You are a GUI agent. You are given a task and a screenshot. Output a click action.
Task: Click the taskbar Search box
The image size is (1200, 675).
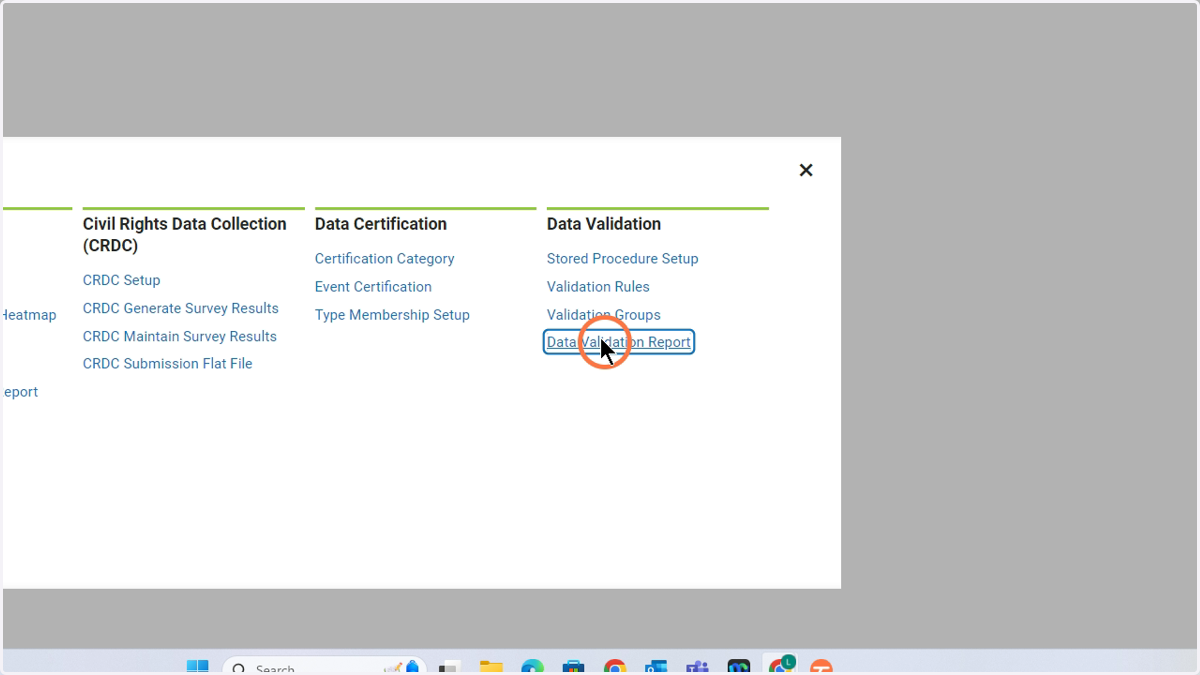[x=324, y=667]
